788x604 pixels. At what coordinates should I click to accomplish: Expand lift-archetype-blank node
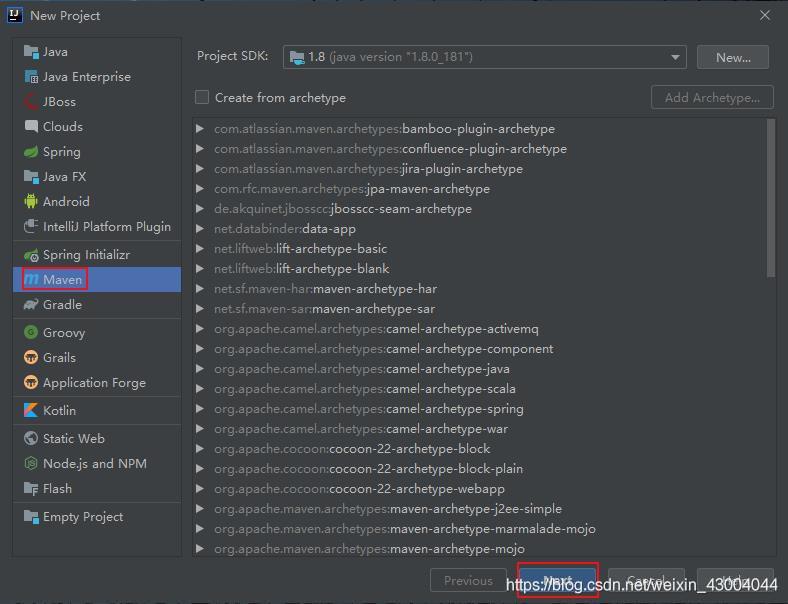click(200, 269)
